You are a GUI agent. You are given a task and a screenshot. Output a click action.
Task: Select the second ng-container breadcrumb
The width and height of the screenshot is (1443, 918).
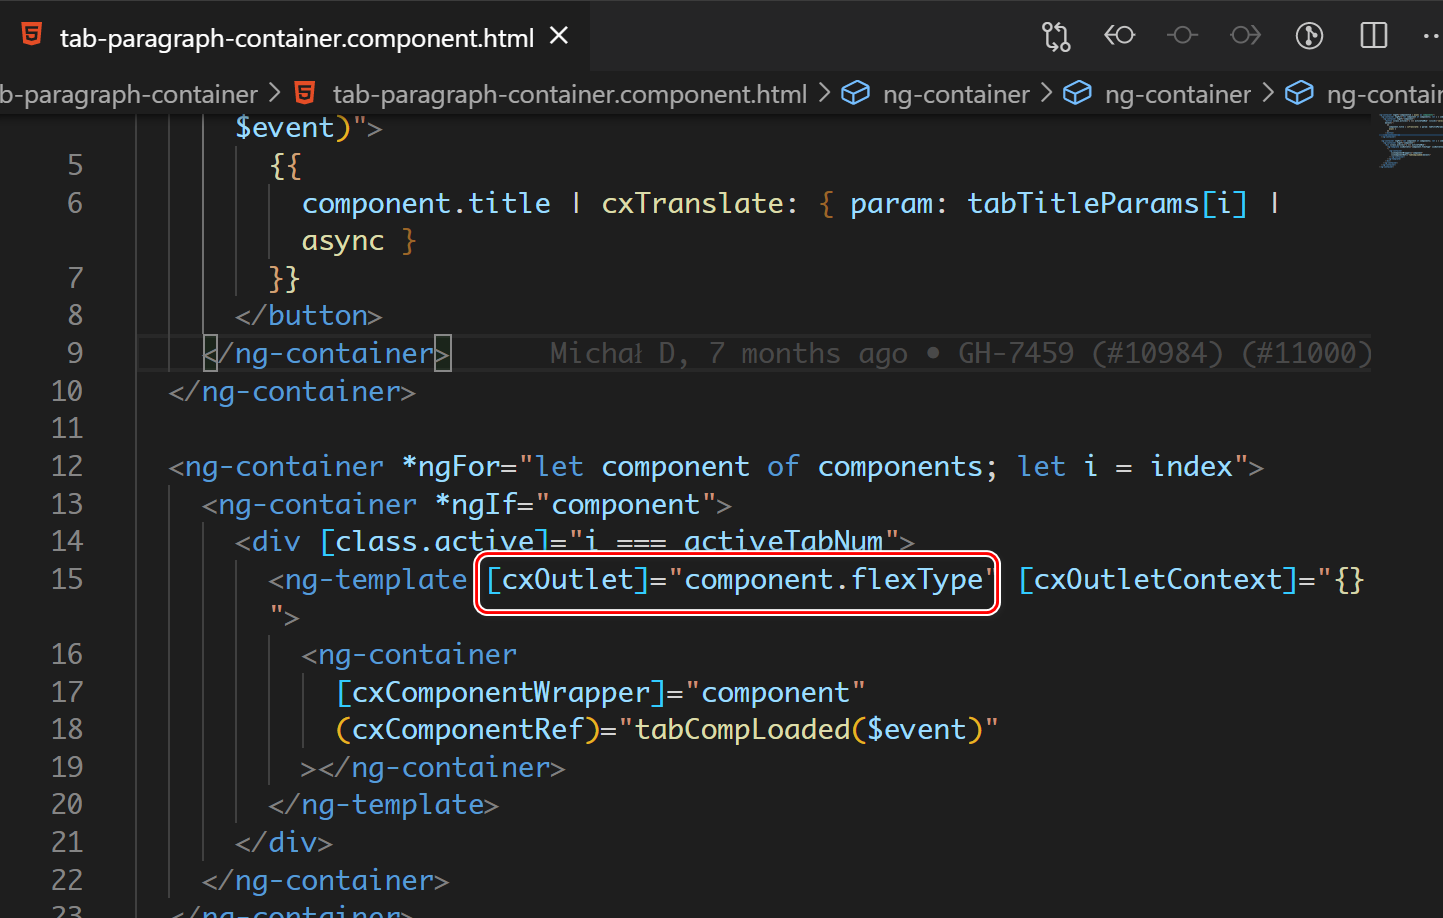click(1178, 94)
